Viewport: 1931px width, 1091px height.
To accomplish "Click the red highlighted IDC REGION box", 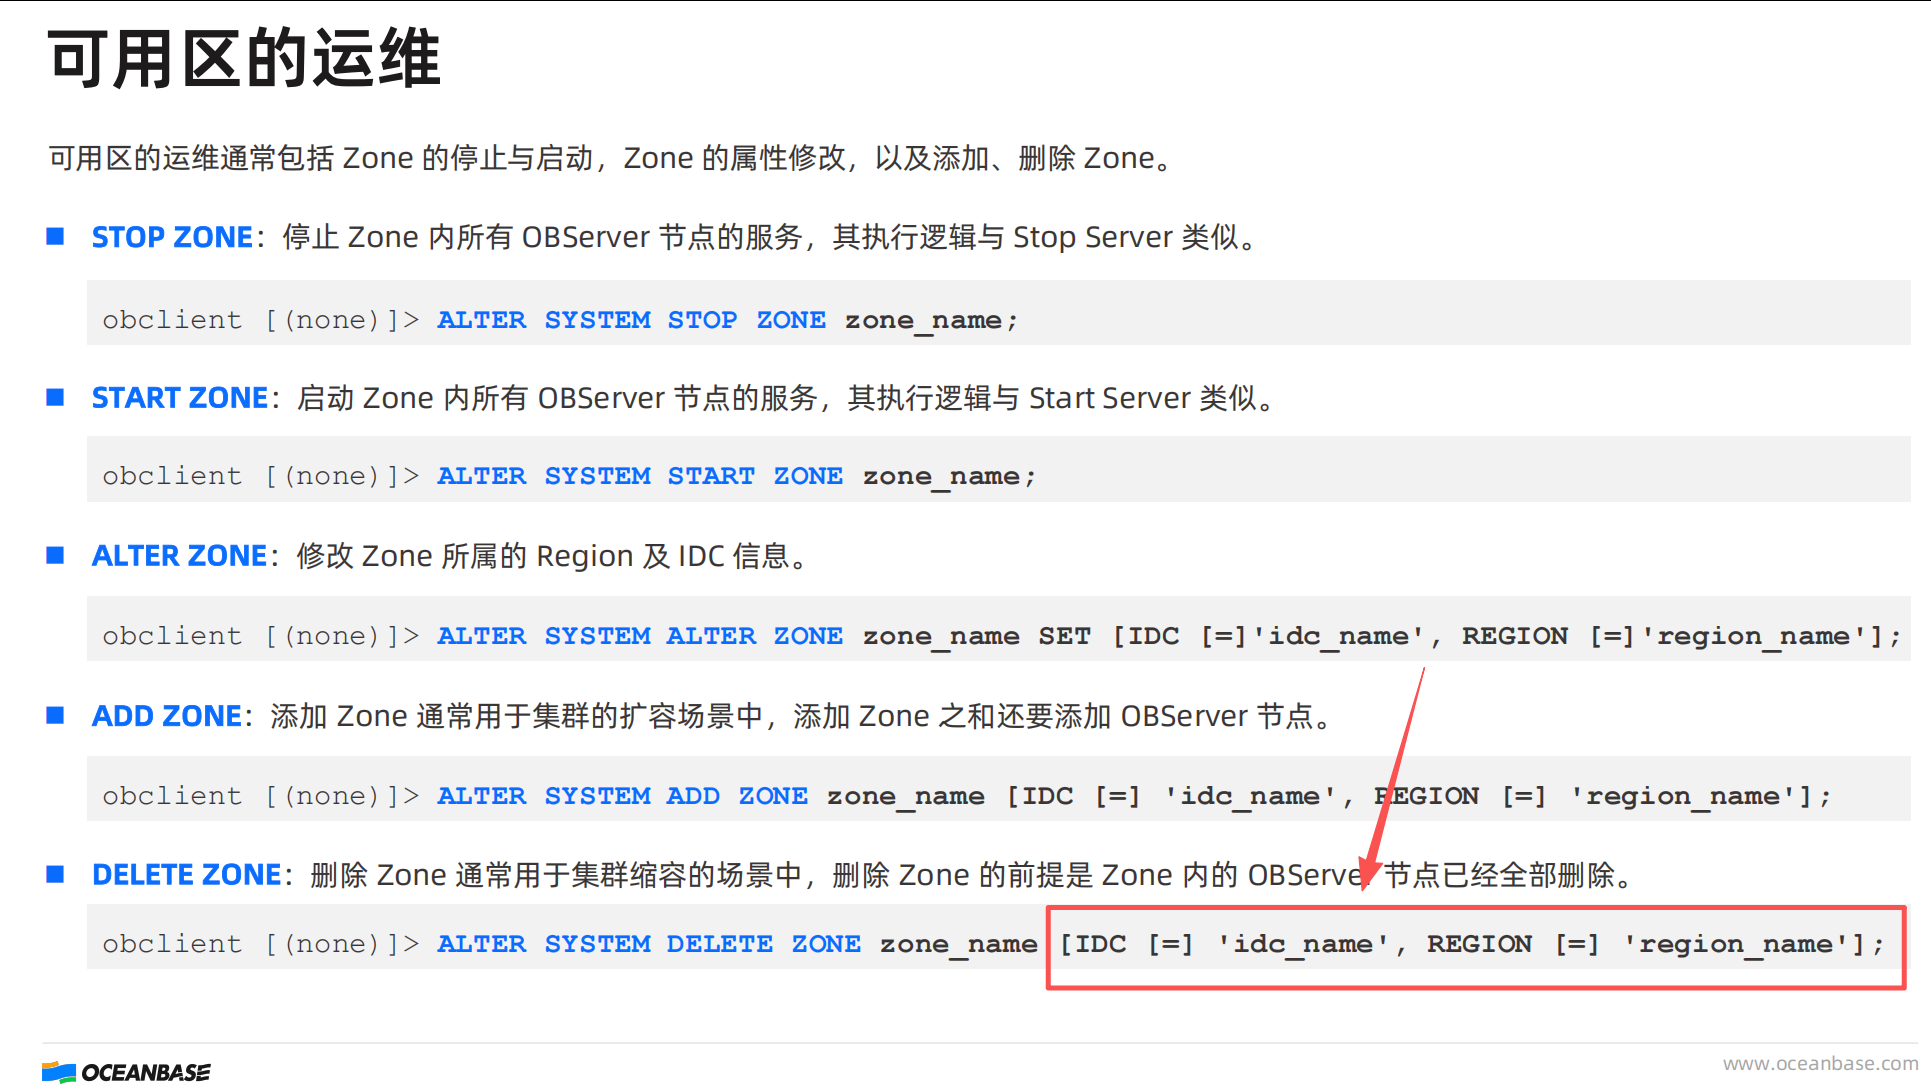I will tap(1475, 946).
